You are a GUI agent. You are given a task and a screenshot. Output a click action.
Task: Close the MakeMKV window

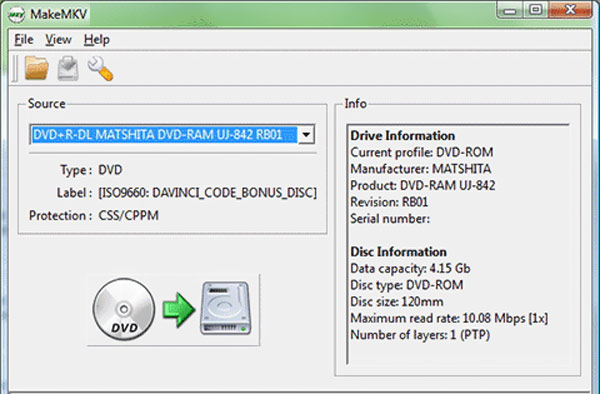(x=570, y=10)
